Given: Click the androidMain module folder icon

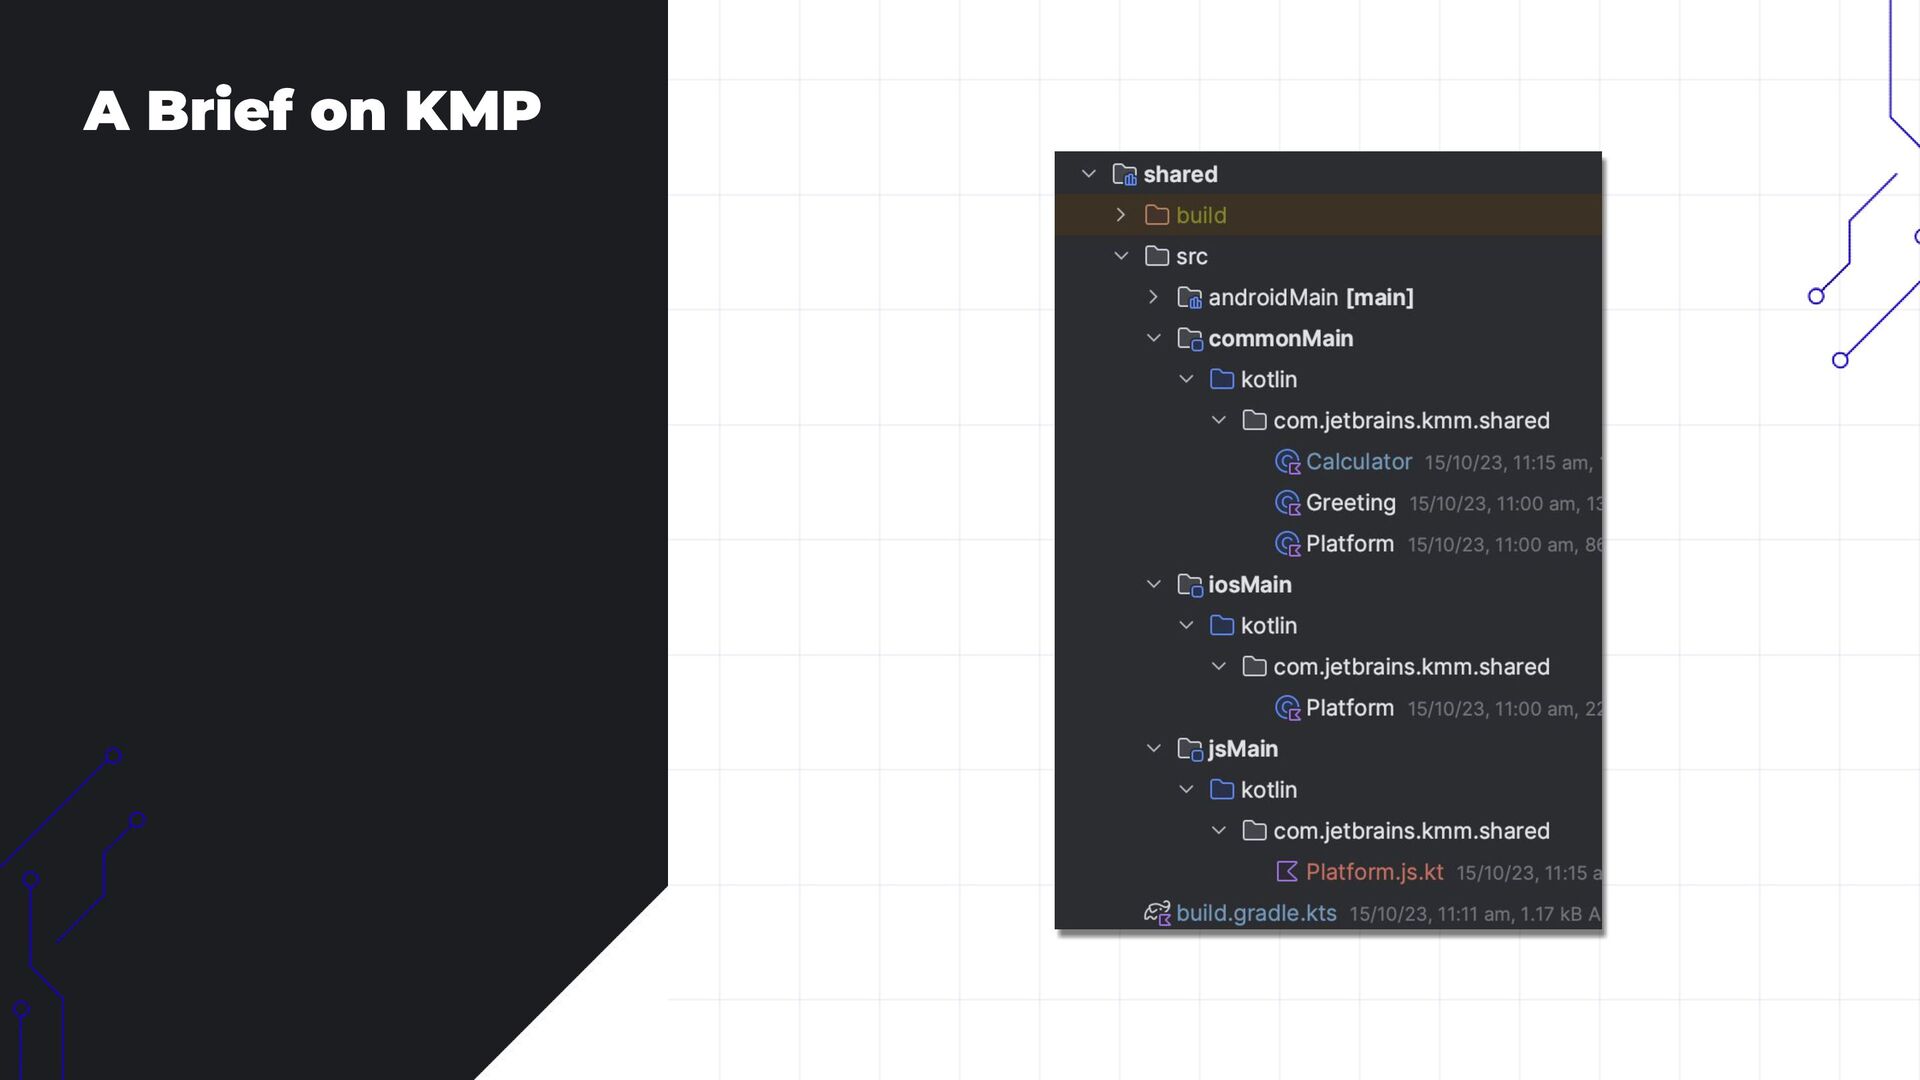Looking at the screenshot, I should tap(1189, 298).
